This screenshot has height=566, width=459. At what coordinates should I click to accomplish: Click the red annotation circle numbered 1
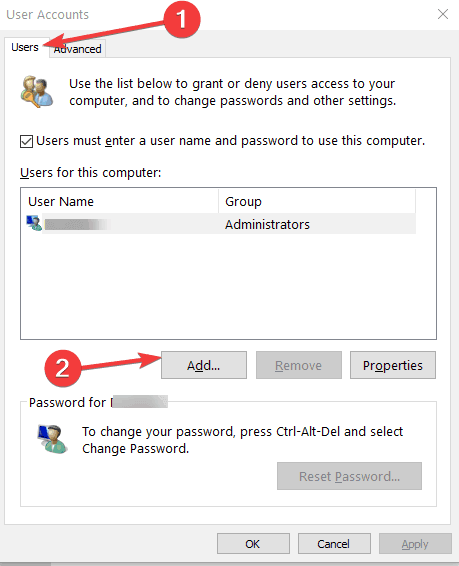(x=182, y=19)
